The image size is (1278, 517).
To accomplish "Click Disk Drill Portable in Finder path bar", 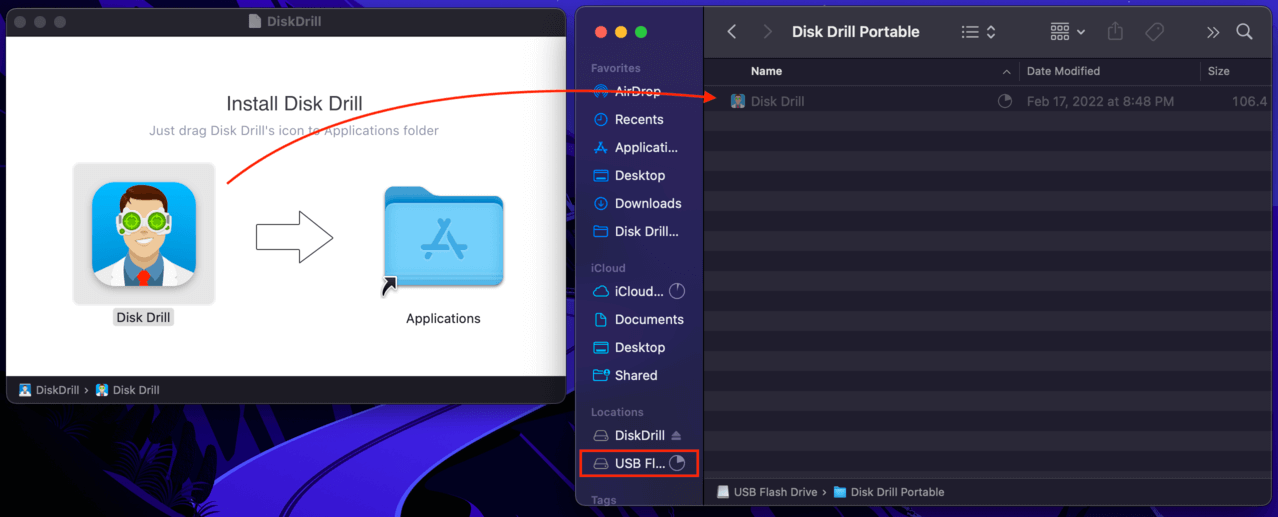I will point(888,492).
